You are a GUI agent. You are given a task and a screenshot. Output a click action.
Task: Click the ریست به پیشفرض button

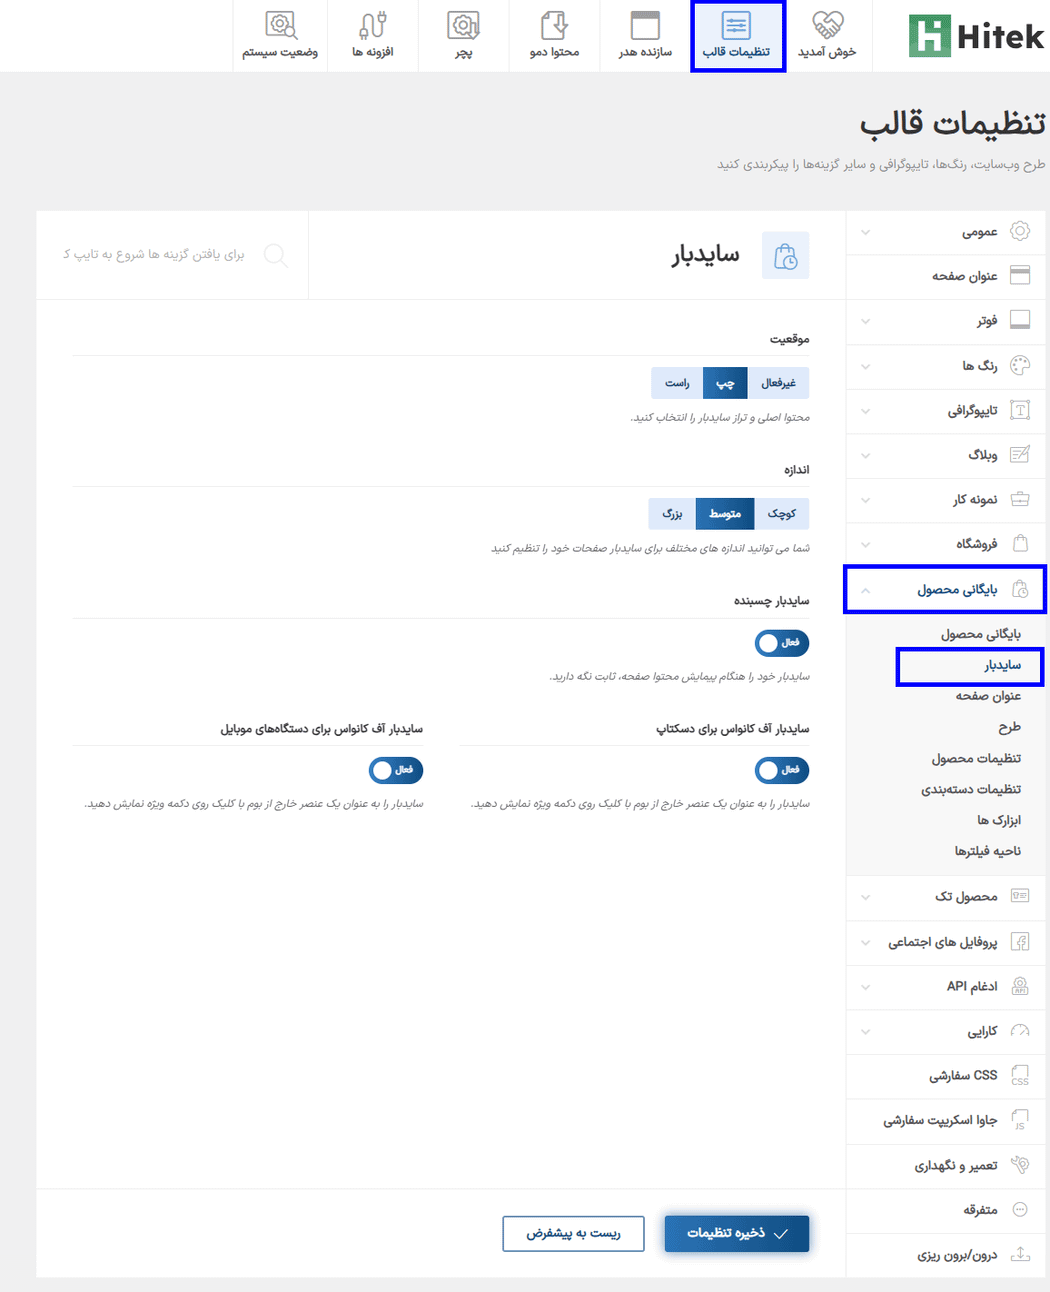(x=573, y=1233)
